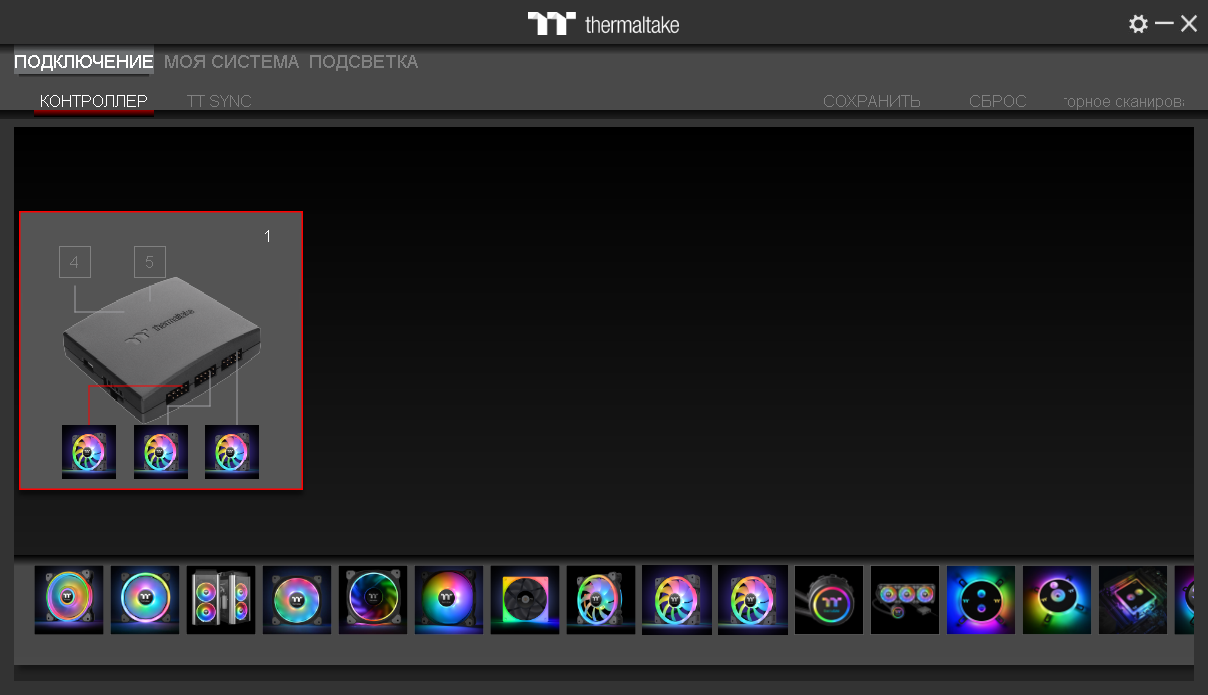
Task: Select fan thumbnail right of the square-frame fan
Action: click(x=601, y=600)
